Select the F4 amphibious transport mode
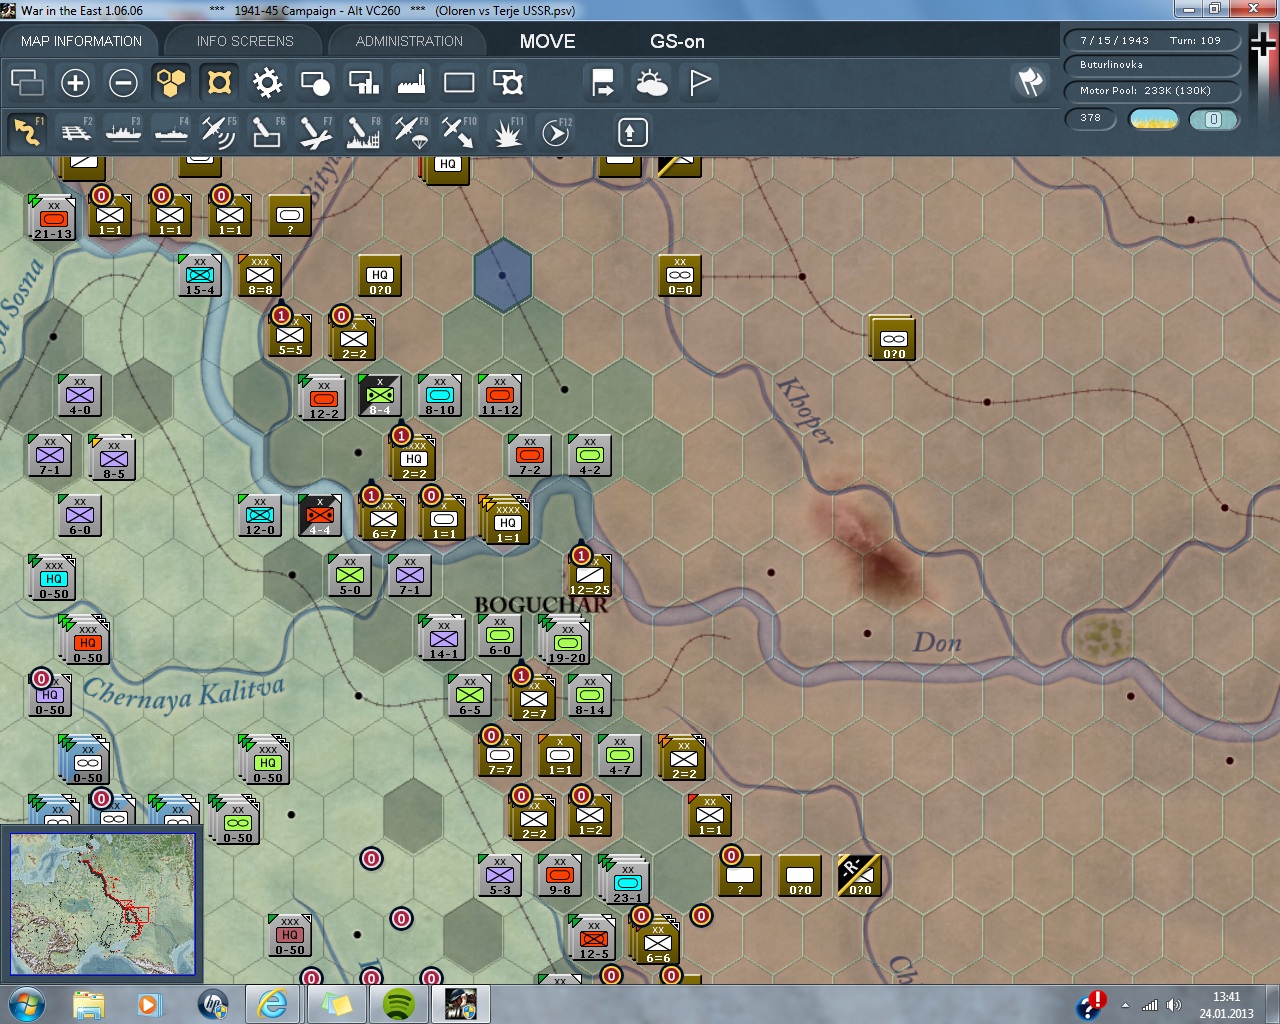Screen dimensions: 1280x1024 pyautogui.click(x=171, y=131)
